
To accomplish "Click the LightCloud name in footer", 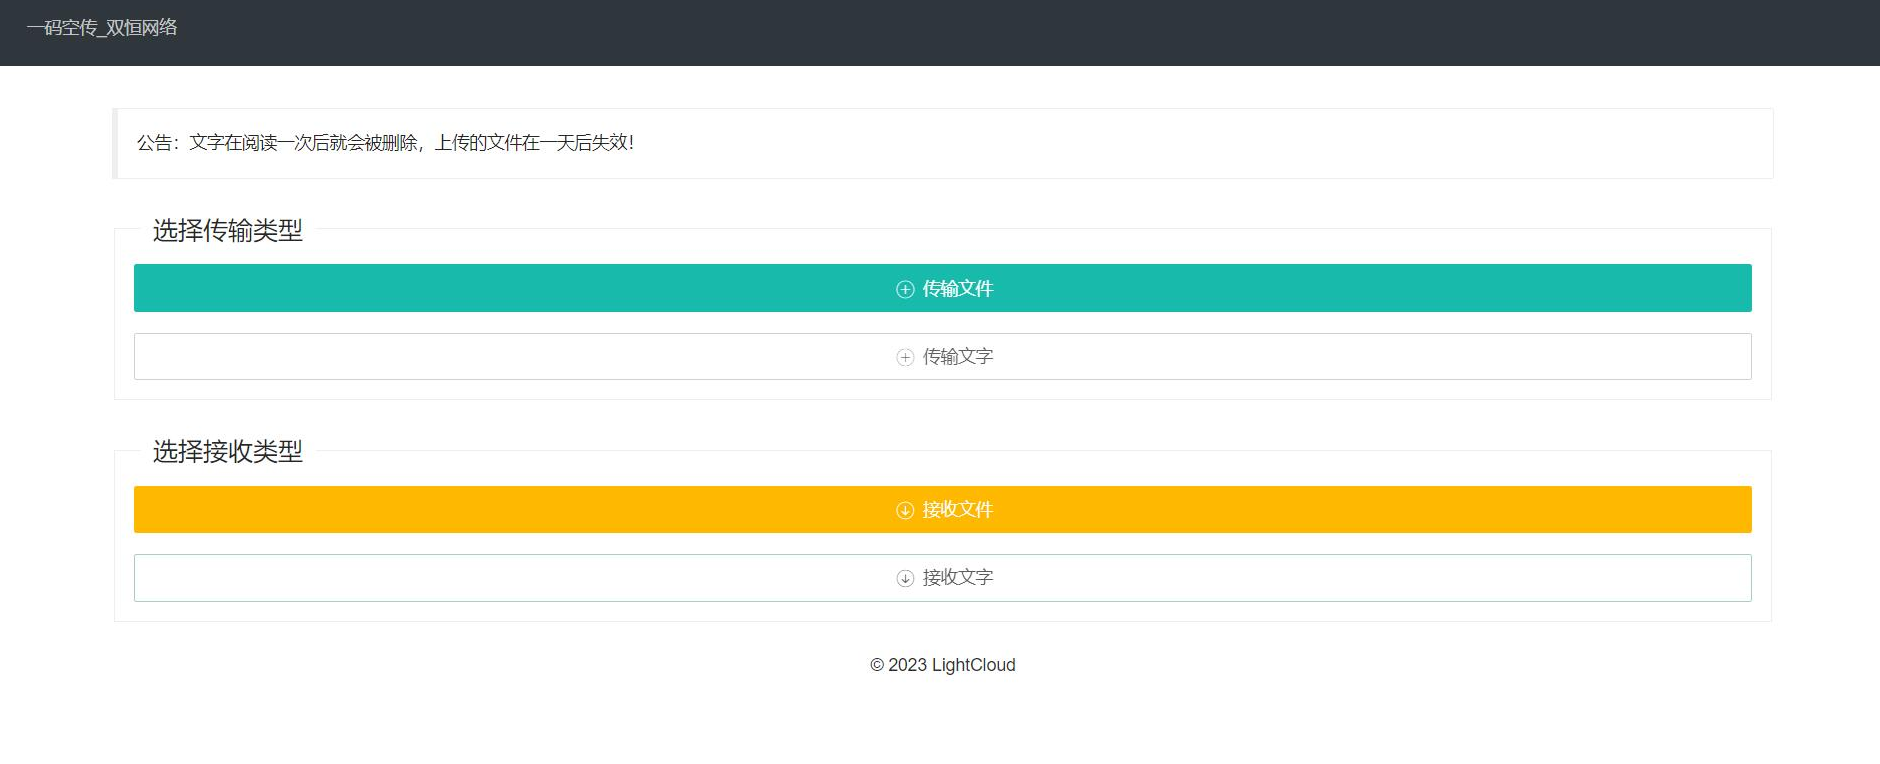I will [x=973, y=665].
